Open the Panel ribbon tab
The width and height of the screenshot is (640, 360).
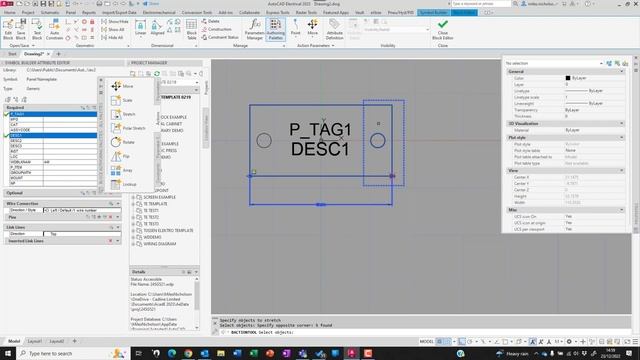pos(71,13)
